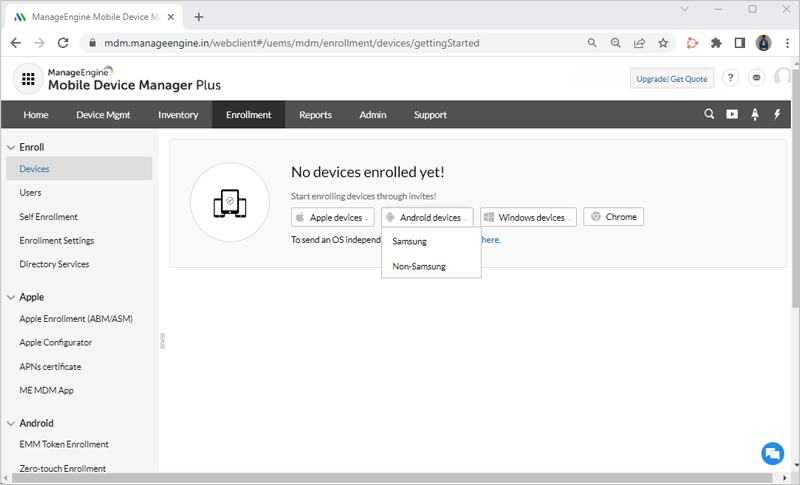
Task: Switch to the Inventory tab
Action: point(178,114)
